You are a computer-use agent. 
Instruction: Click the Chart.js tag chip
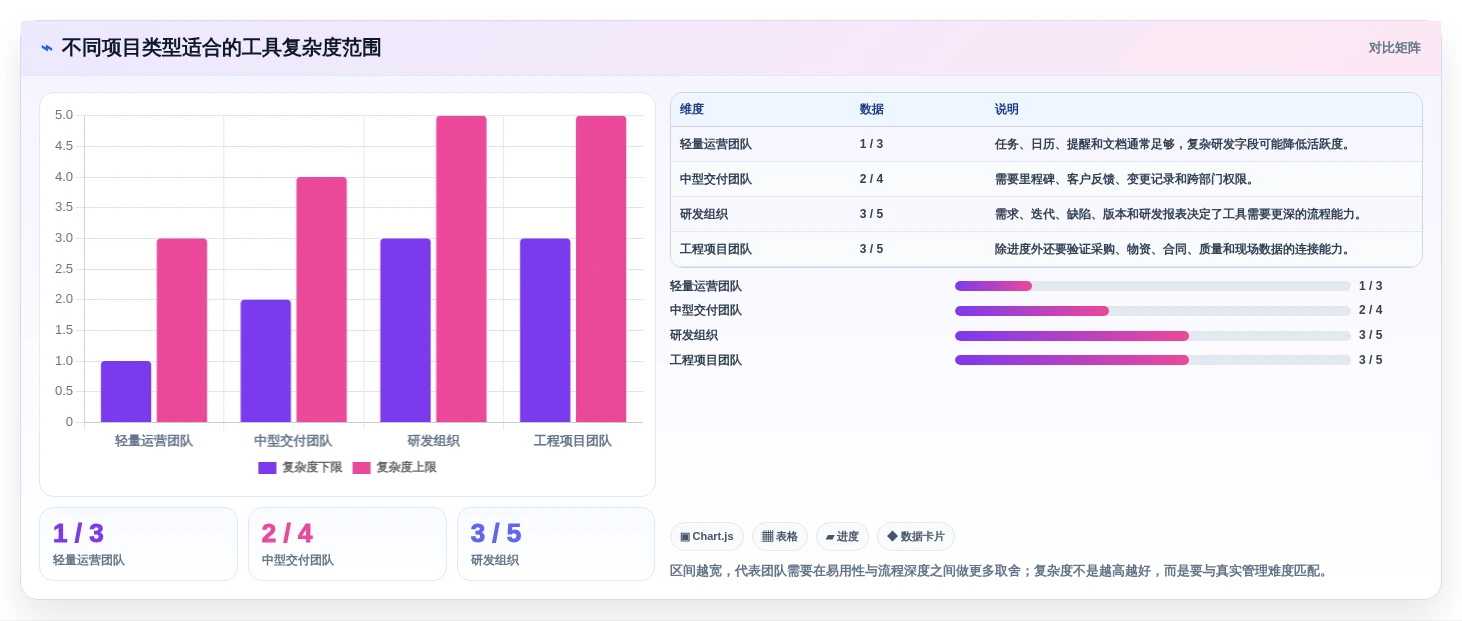pyautogui.click(x=707, y=537)
